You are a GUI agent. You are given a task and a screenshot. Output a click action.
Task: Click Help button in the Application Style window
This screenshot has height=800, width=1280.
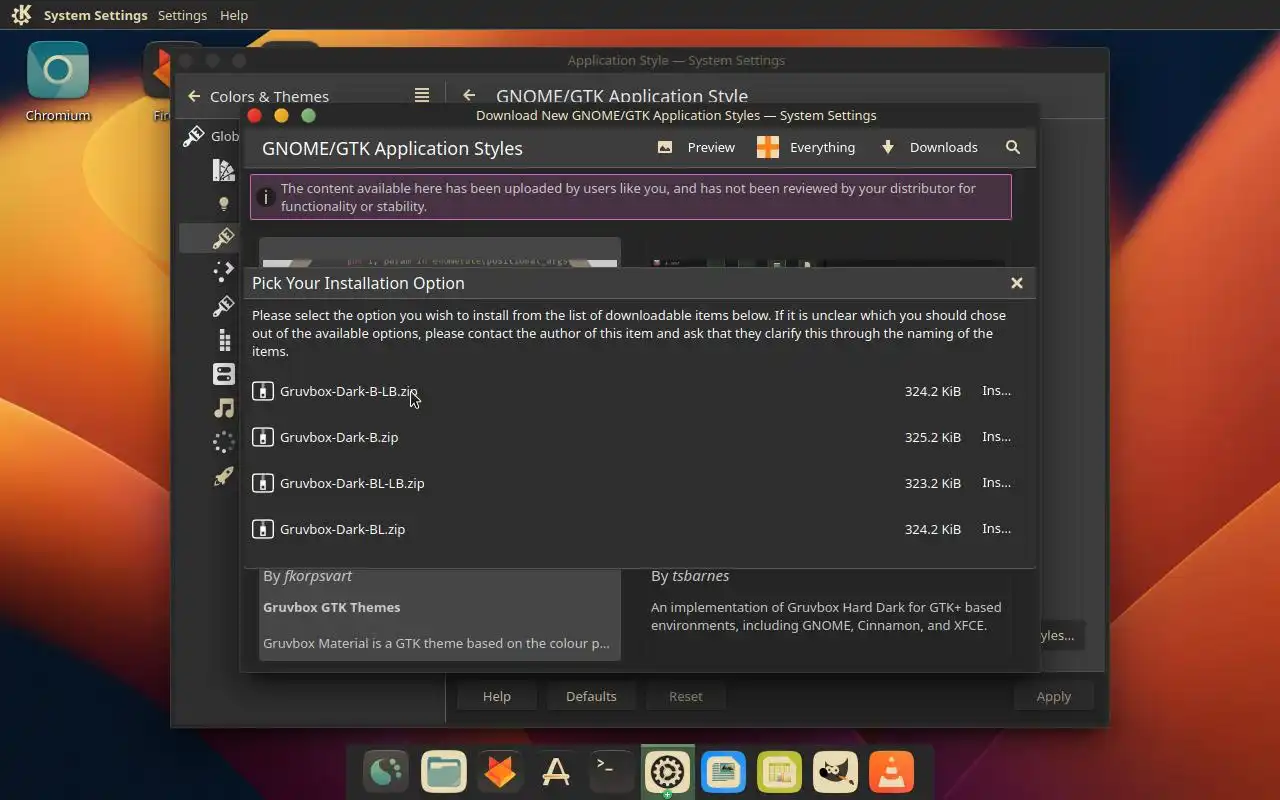tap(497, 696)
